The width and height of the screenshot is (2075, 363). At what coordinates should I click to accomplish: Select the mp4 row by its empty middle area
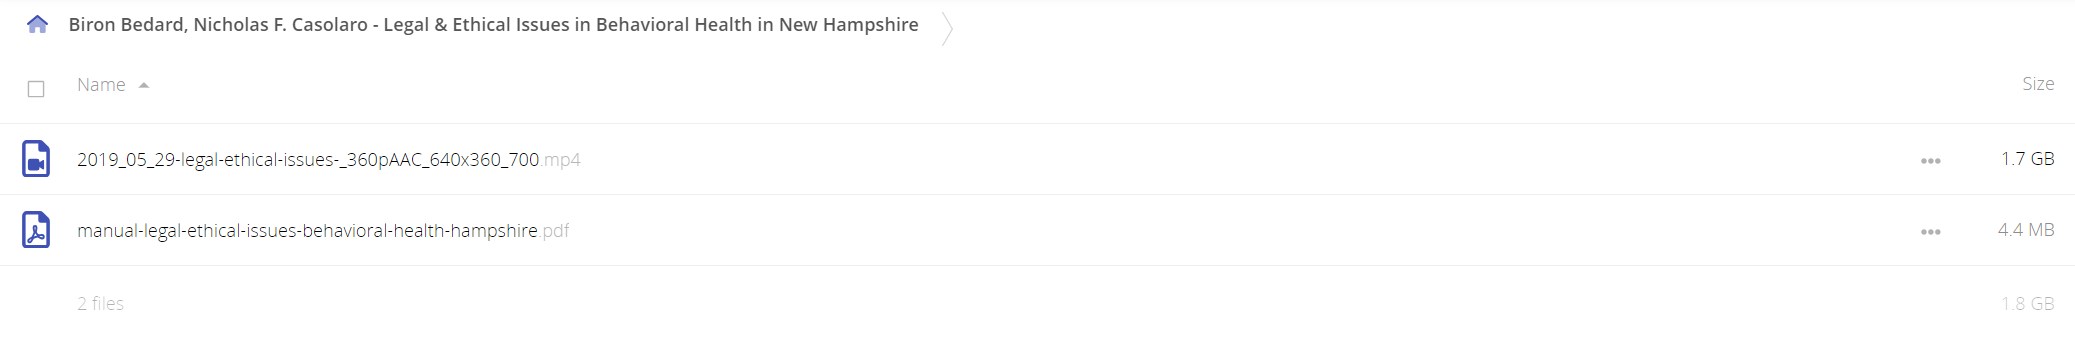pos(1240,159)
